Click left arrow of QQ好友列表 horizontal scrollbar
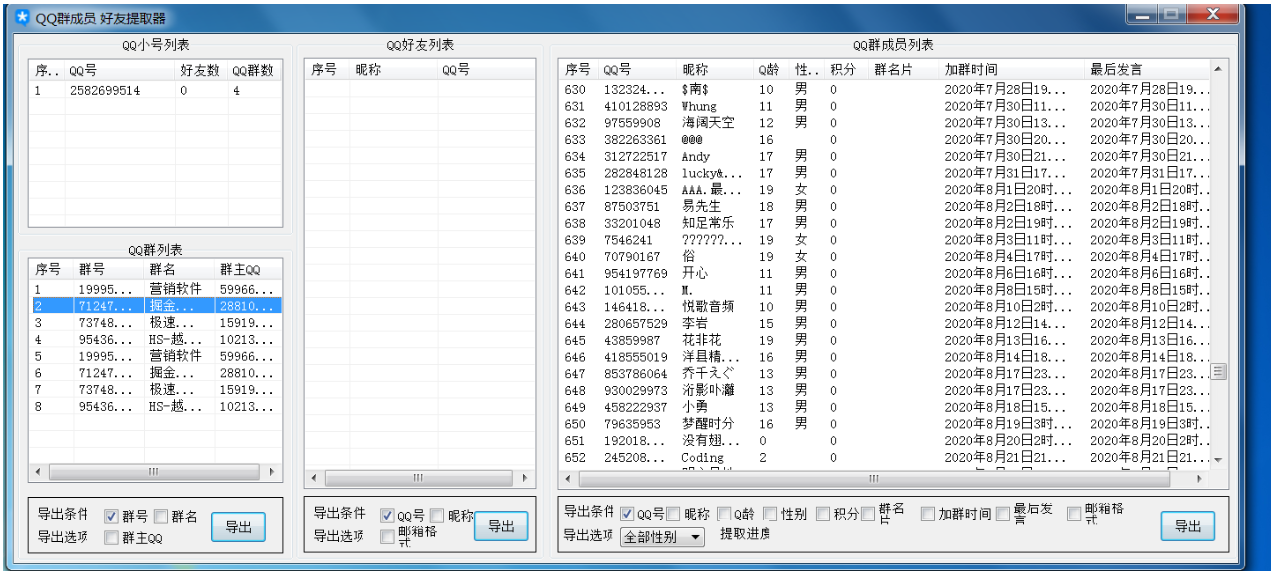Screen dimensions: 1271x575 click(x=314, y=478)
